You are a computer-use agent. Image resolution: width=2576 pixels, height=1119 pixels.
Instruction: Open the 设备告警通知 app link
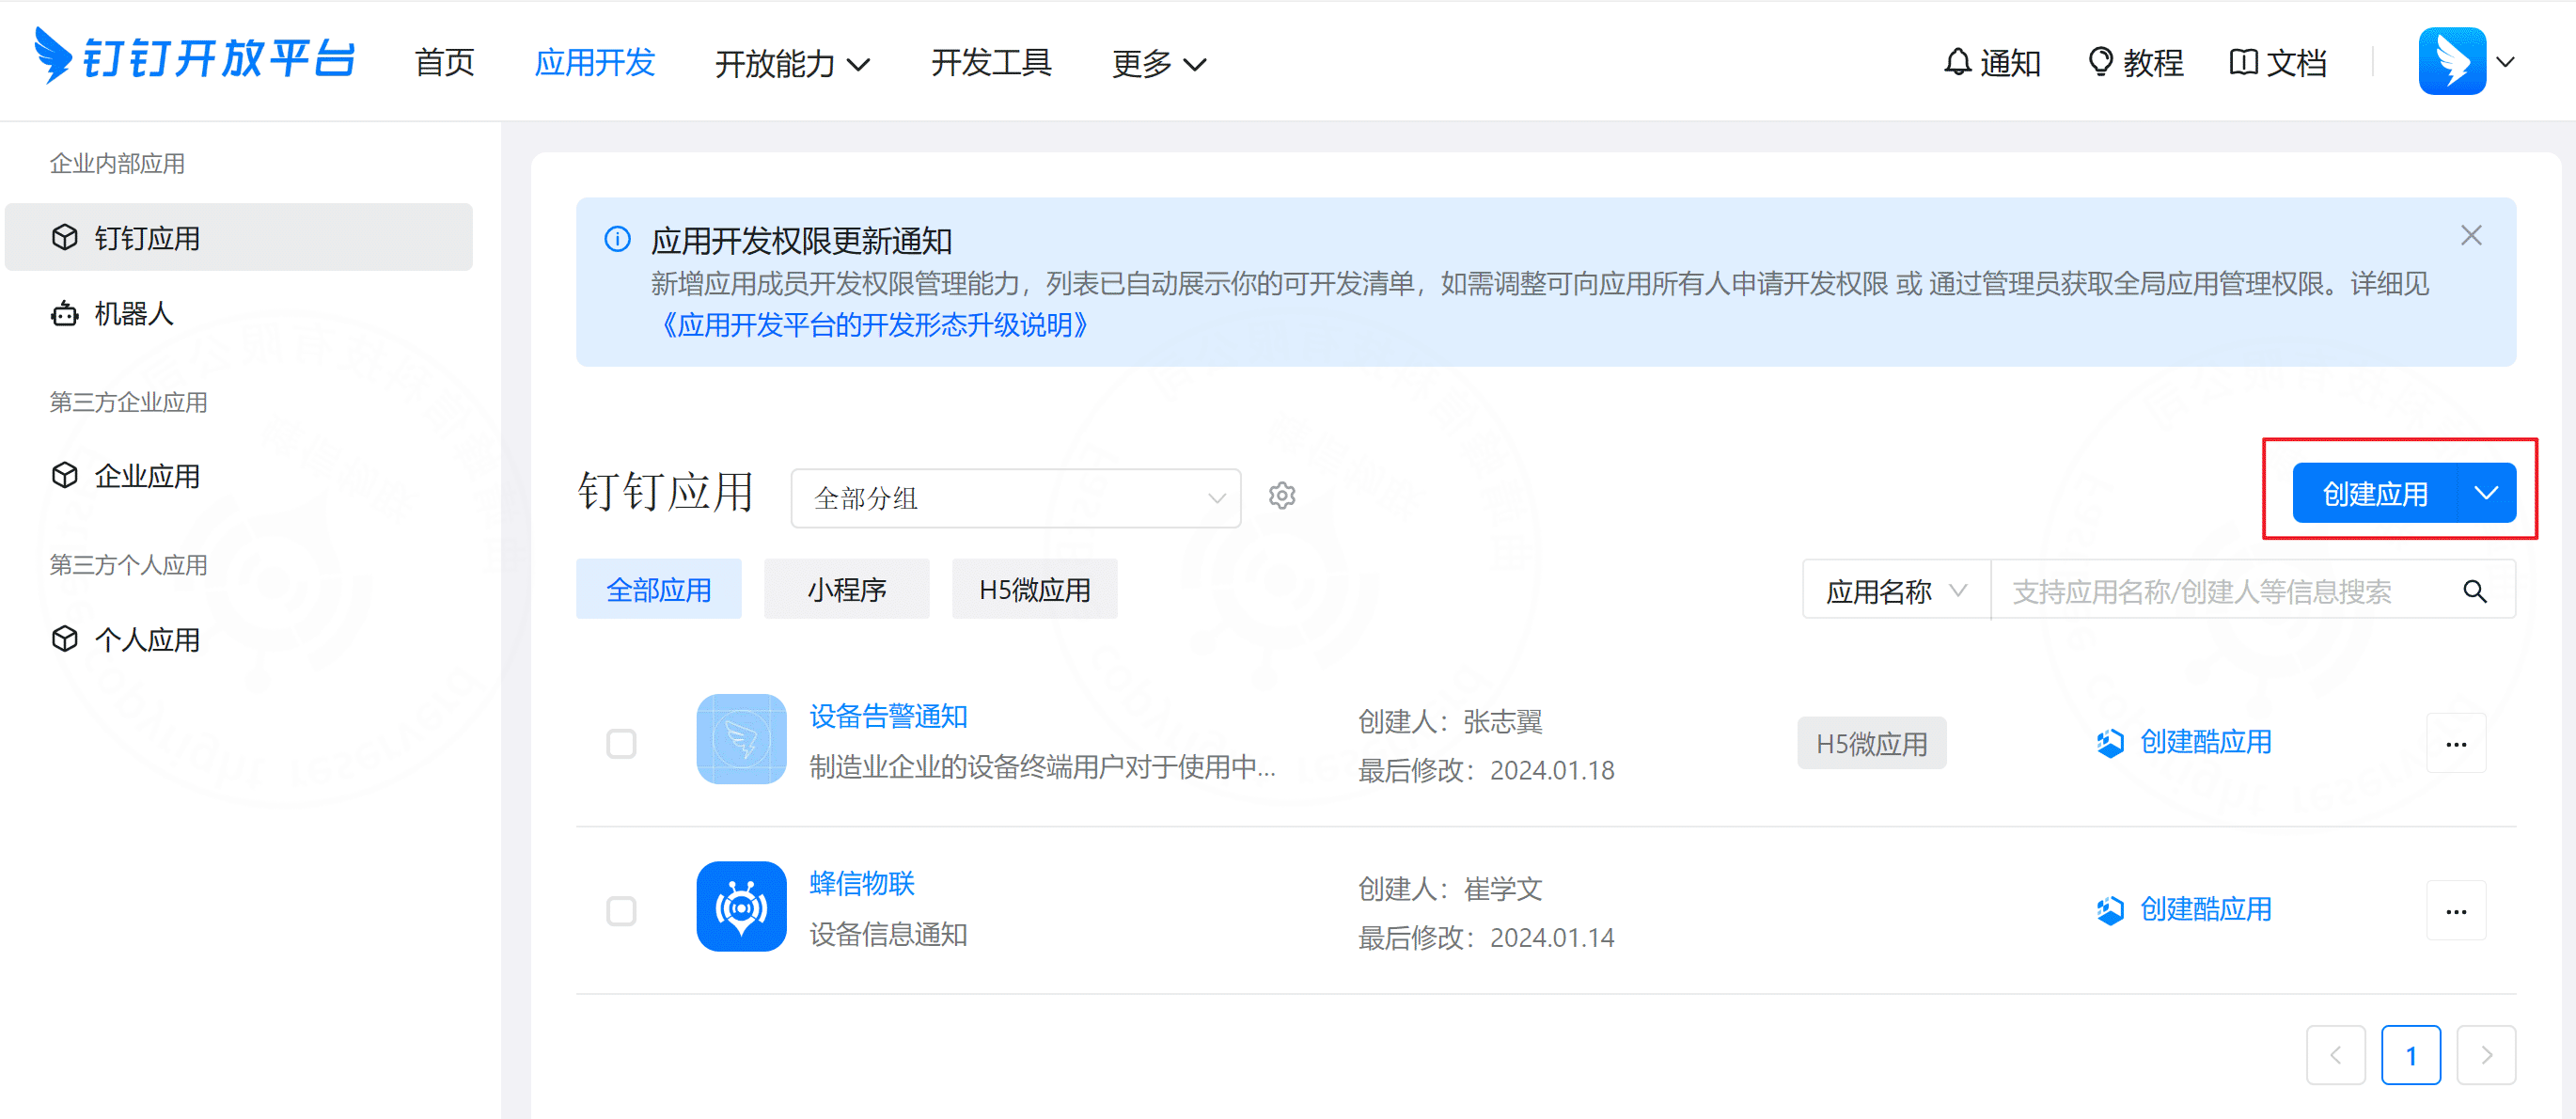[888, 716]
